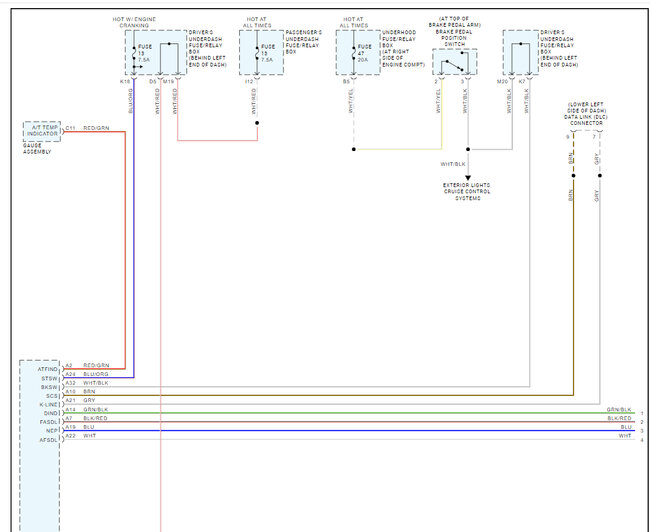Click the splice dot below I12 WHT/RED wire
Image resolution: width=650 pixels, height=532 pixels.
click(257, 123)
